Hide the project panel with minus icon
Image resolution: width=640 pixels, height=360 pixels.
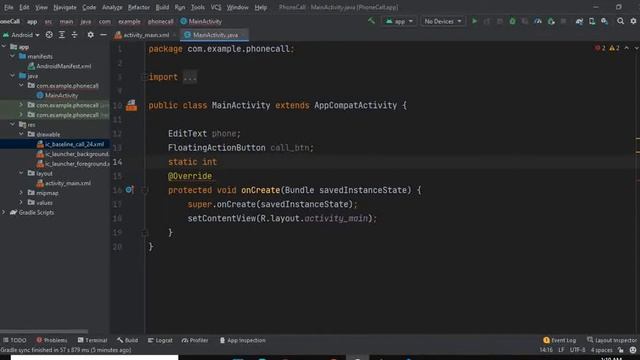coord(103,35)
